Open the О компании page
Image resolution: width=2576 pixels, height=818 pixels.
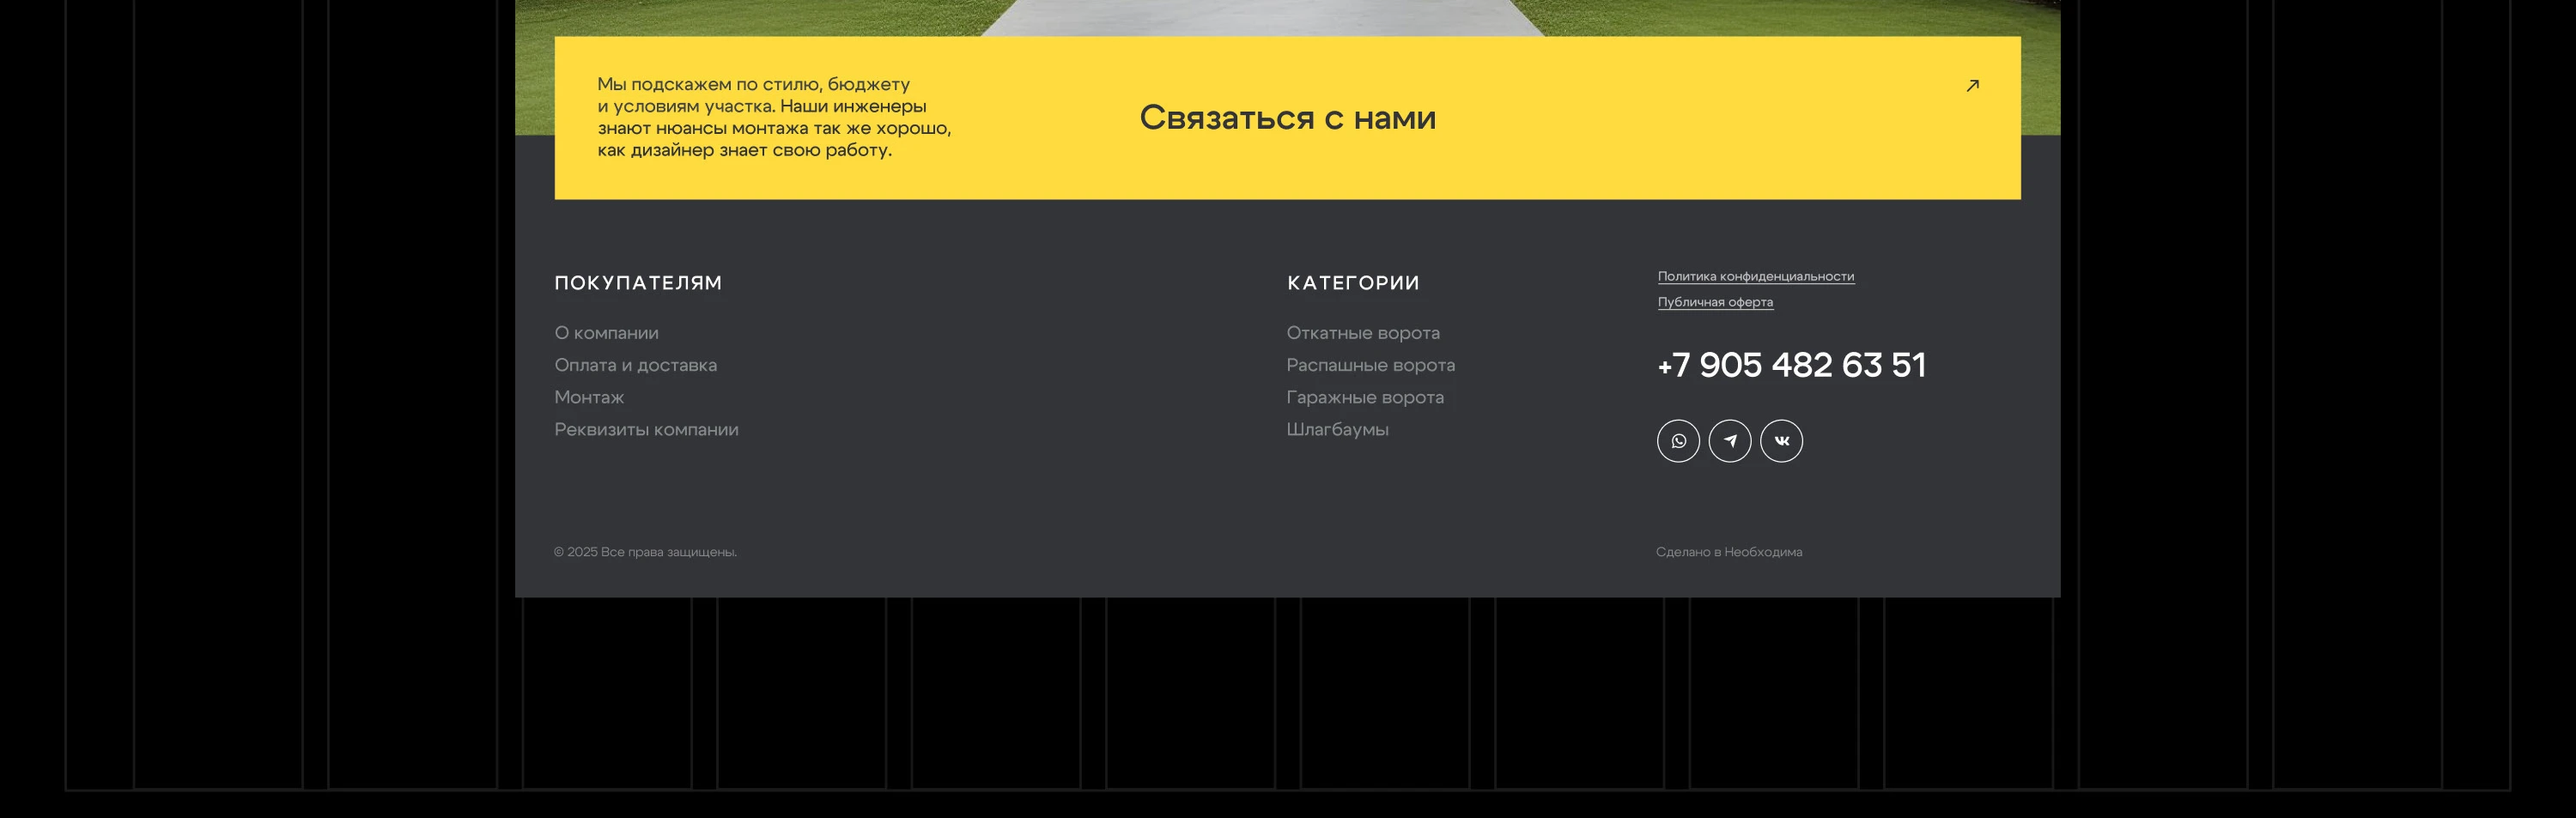tap(607, 333)
